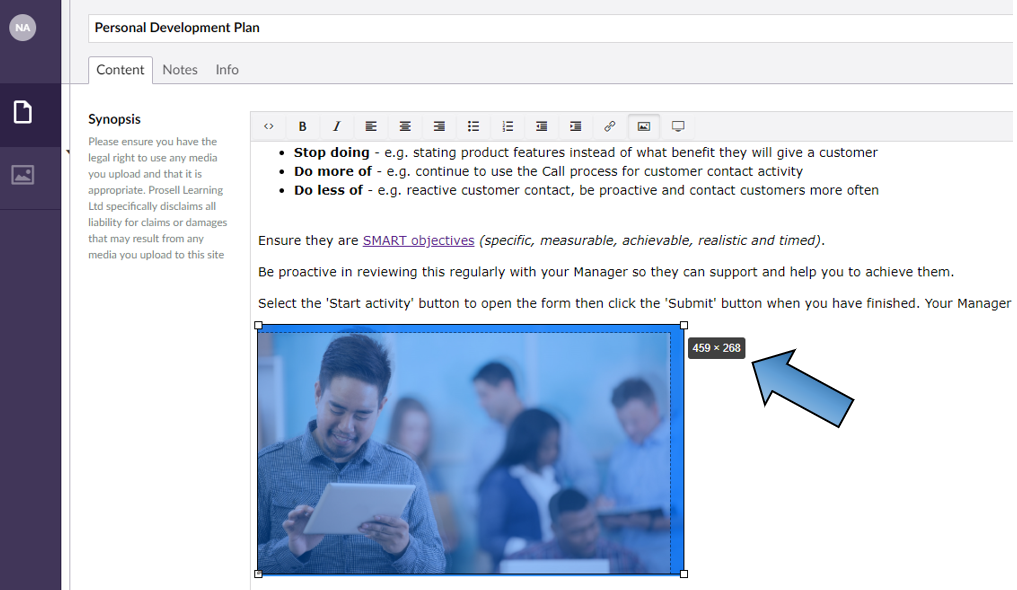
Task: Open the Info tab
Action: point(227,69)
